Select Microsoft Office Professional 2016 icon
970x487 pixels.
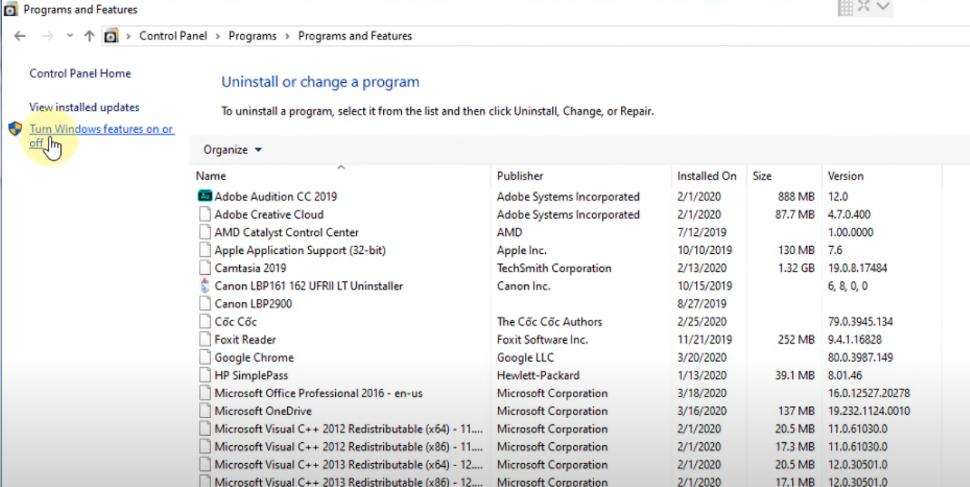[205, 393]
